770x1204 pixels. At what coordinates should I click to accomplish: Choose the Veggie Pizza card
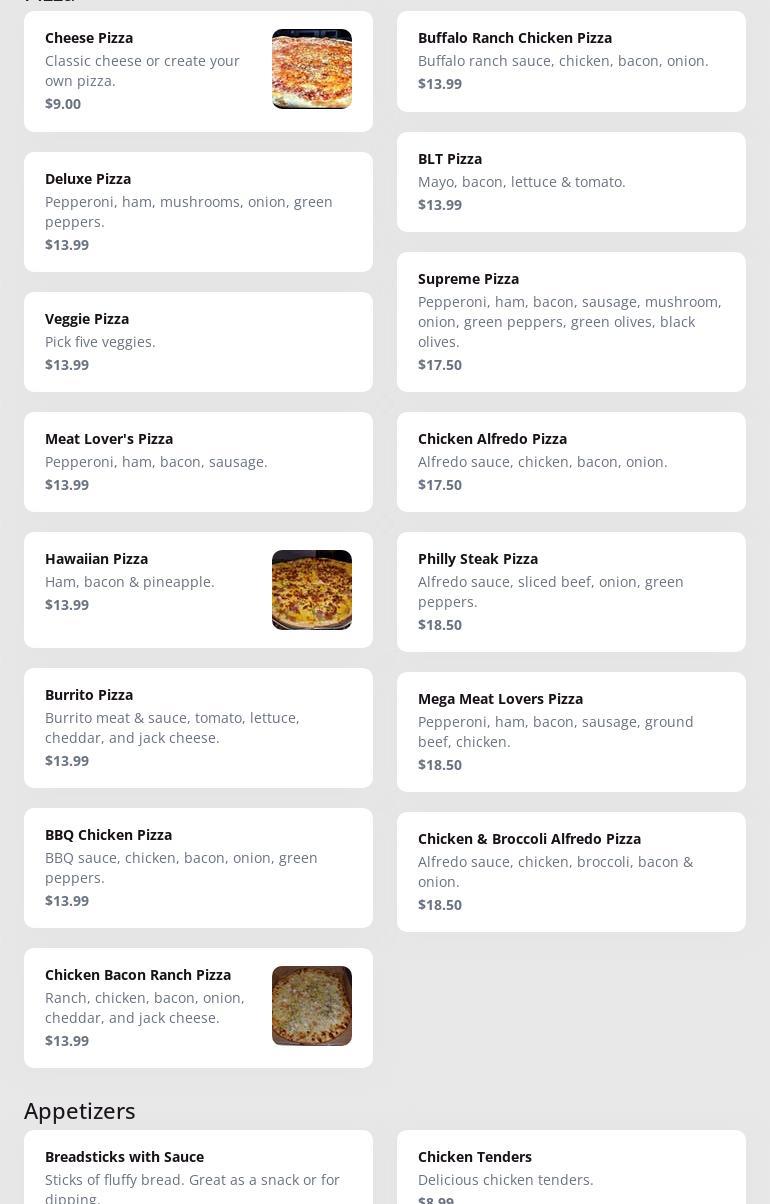(198, 342)
